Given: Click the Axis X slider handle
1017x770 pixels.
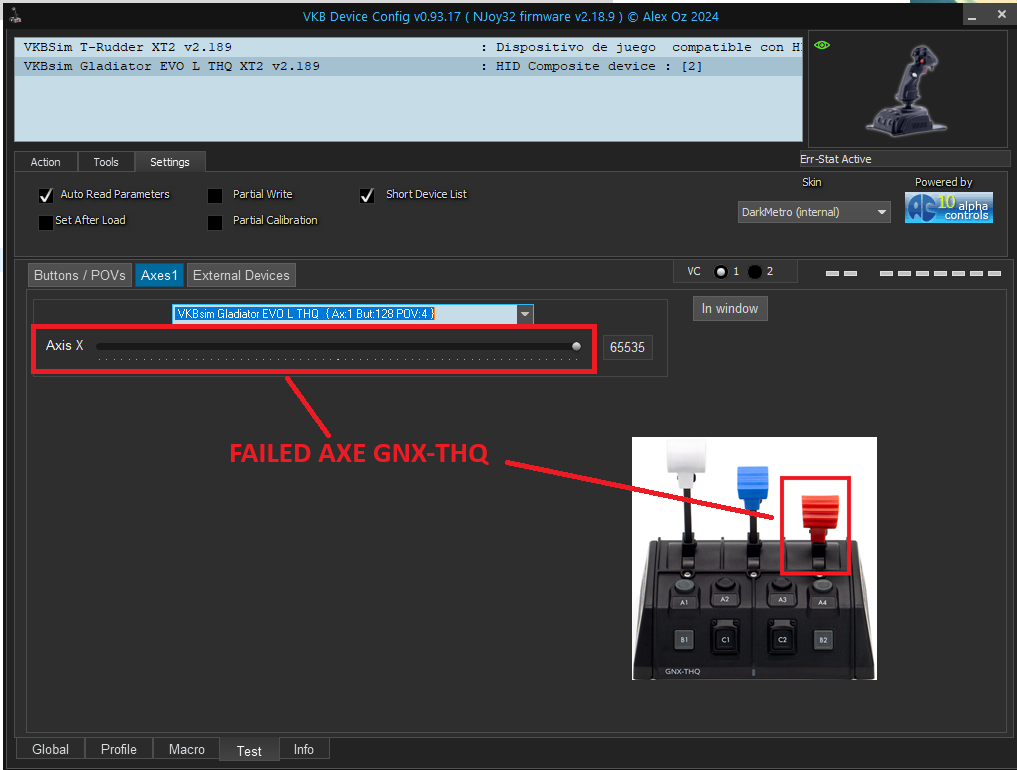Looking at the screenshot, I should (x=576, y=346).
